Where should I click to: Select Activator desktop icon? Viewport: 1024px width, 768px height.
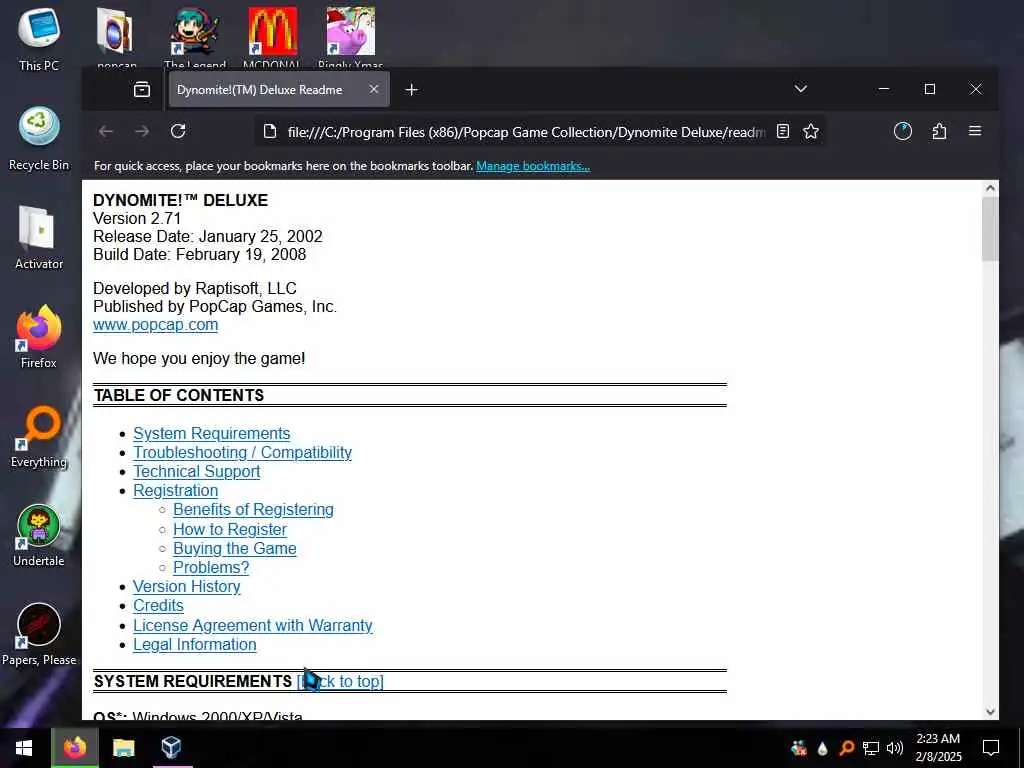pyautogui.click(x=39, y=238)
